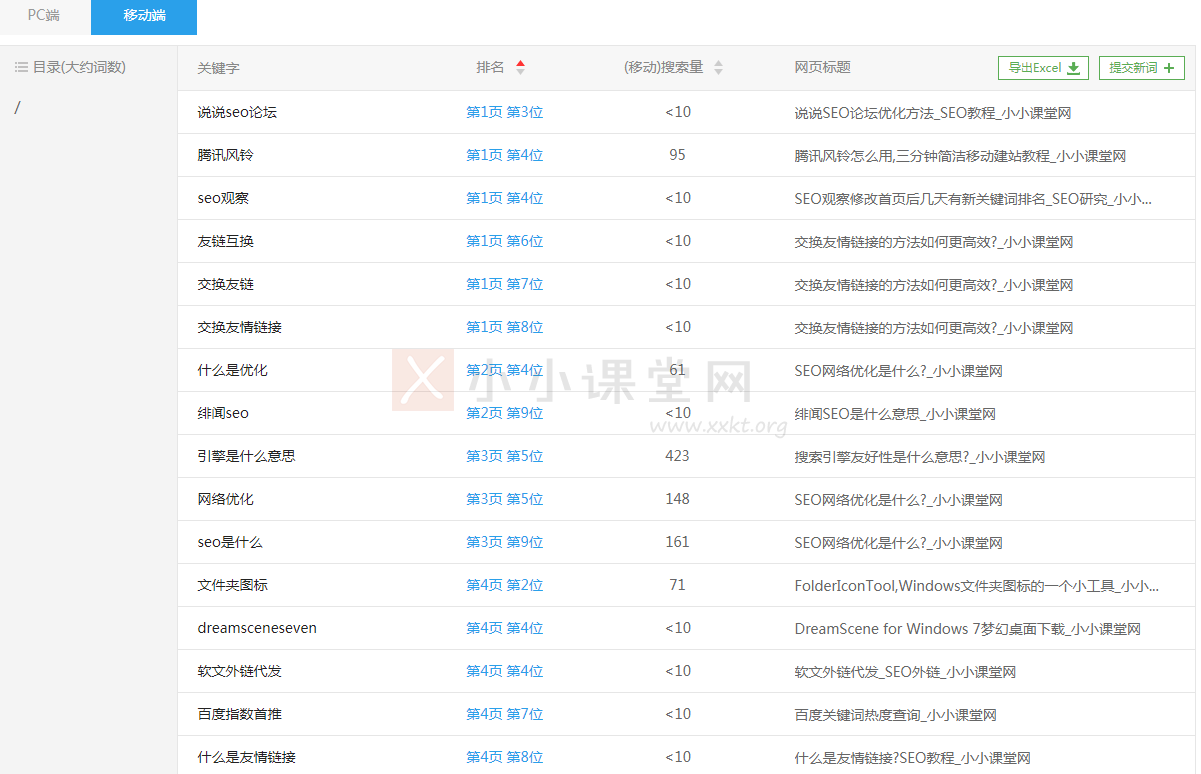Click keyword 什么是优化
This screenshot has height=774, width=1201.
click(232, 371)
